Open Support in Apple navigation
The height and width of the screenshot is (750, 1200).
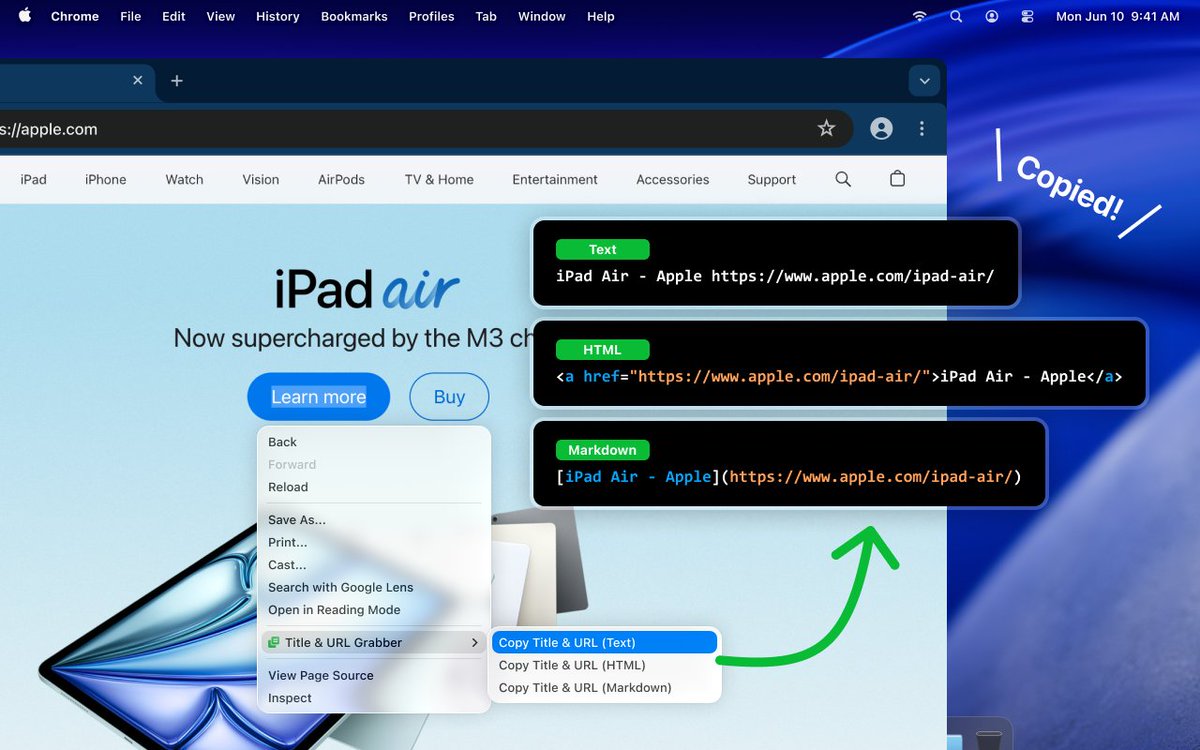click(x=772, y=180)
